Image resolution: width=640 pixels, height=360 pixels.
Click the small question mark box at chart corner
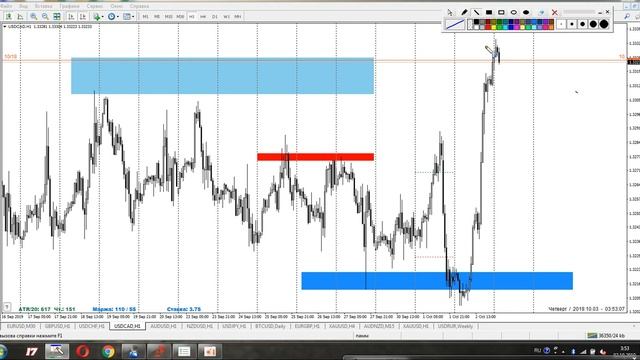click(x=7, y=307)
